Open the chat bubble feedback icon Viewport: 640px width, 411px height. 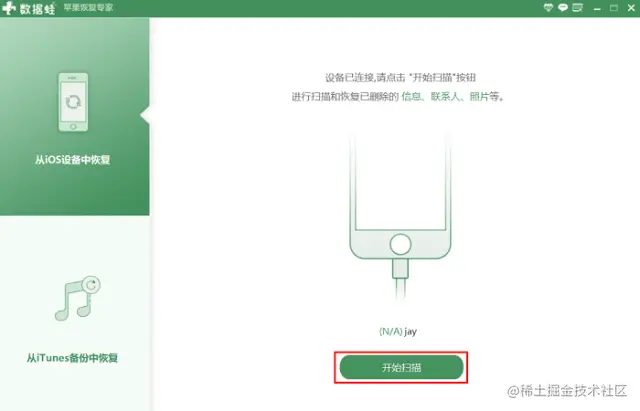coord(563,7)
